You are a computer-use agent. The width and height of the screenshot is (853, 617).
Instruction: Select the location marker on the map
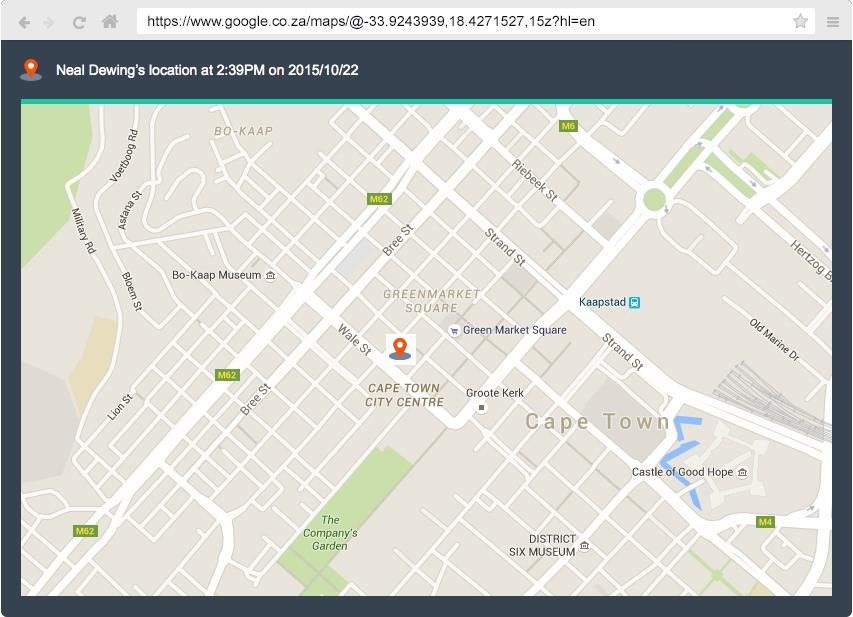(400, 349)
